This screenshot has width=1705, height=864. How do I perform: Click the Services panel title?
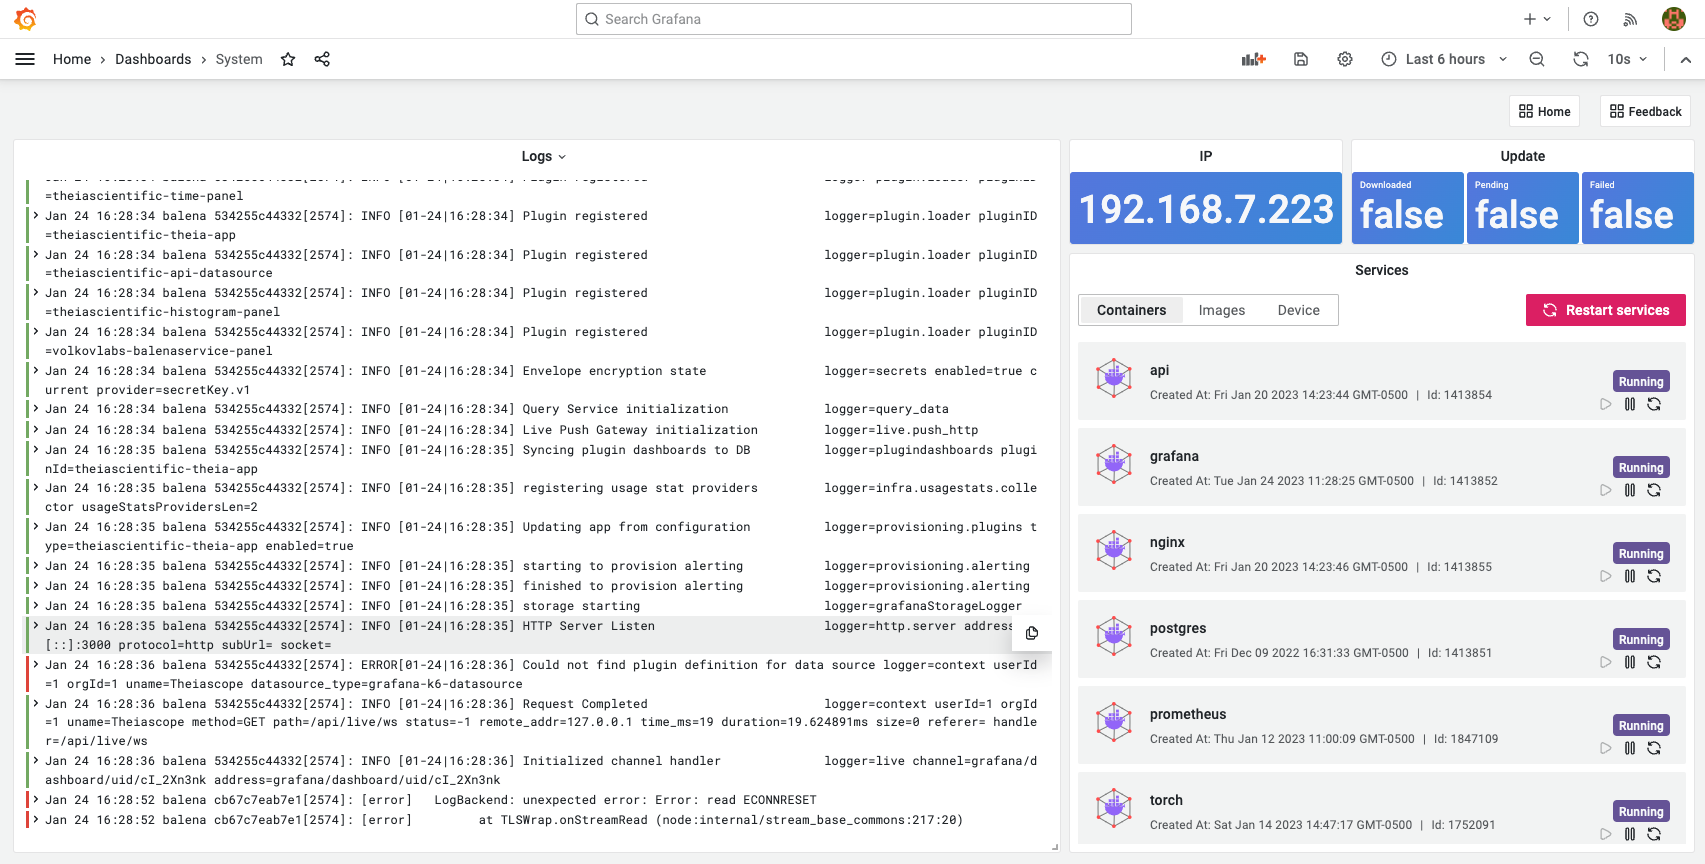tap(1382, 270)
